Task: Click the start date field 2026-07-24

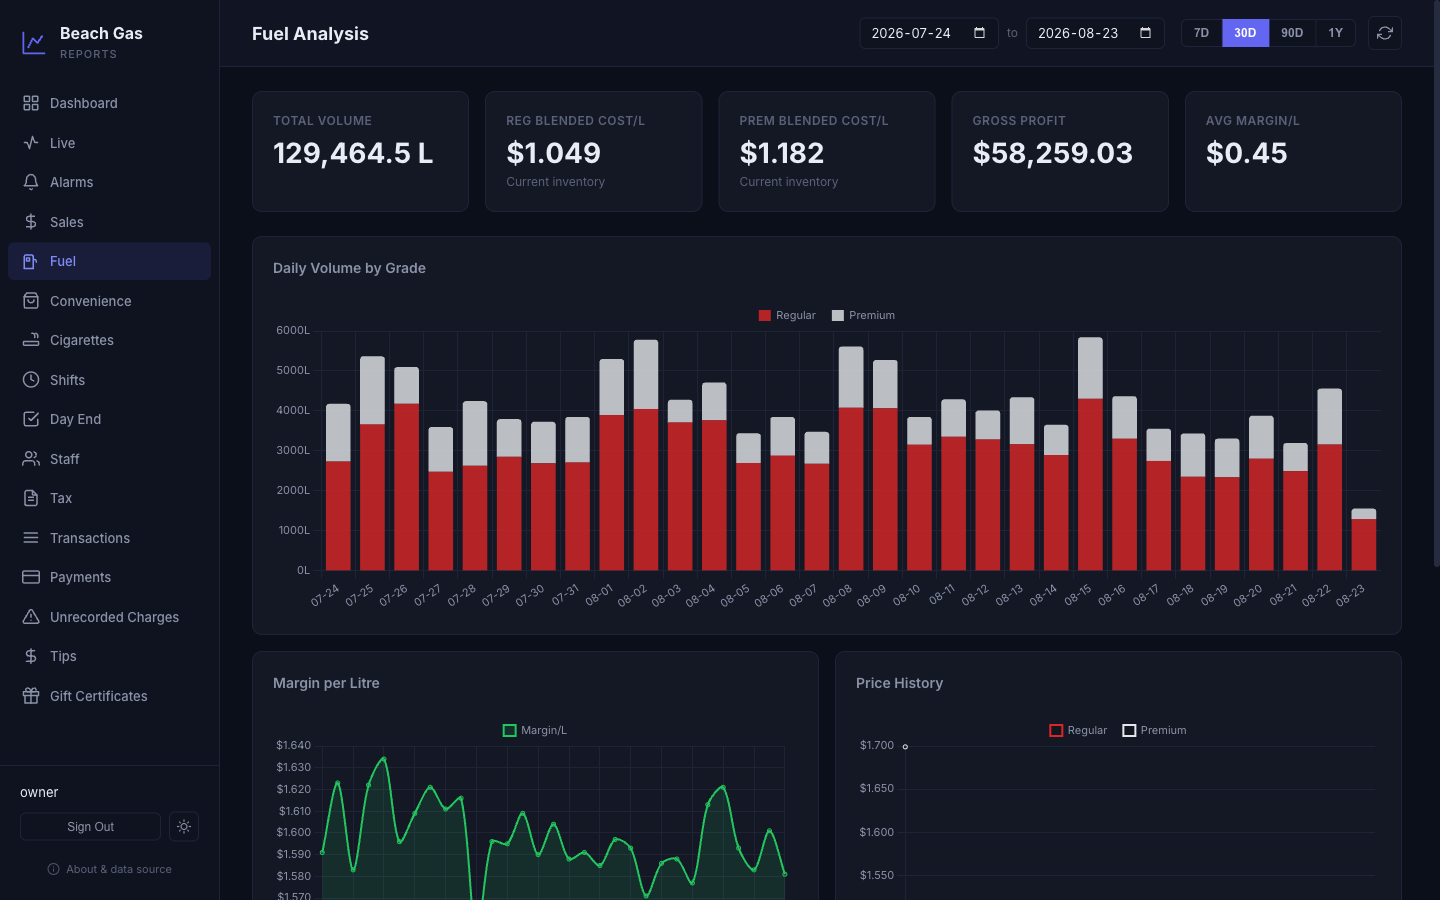Action: pos(929,33)
